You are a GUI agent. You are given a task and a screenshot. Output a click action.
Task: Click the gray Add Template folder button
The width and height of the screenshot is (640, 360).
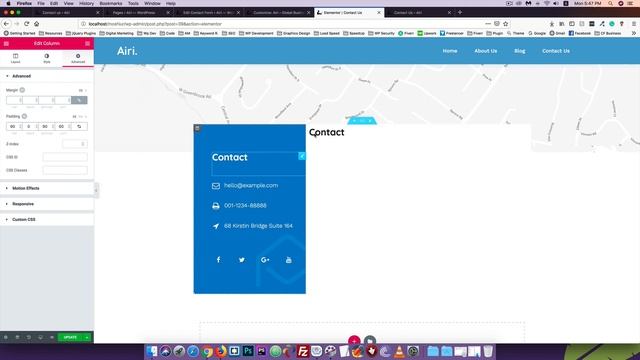point(370,340)
